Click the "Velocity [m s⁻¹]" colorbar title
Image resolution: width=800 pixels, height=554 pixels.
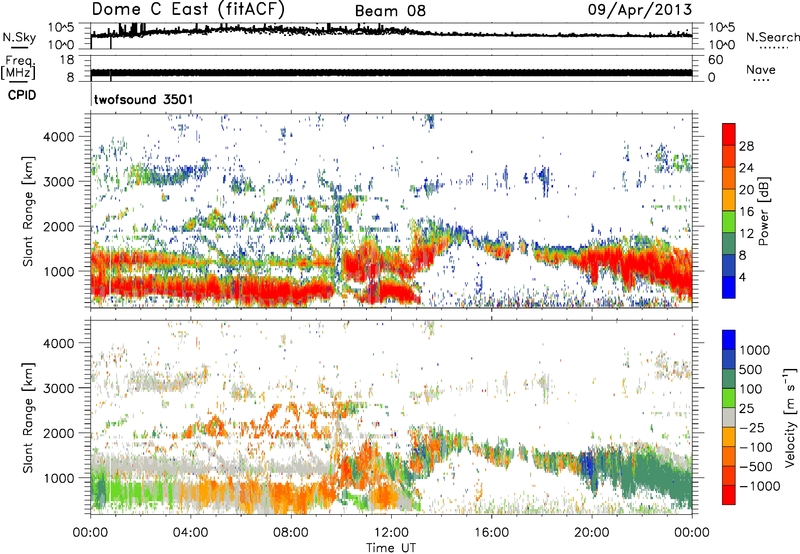790,417
